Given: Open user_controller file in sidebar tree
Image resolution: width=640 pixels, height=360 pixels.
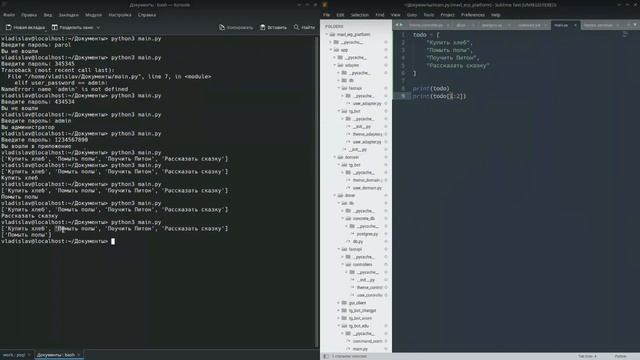Looking at the screenshot, I should (x=369, y=295).
